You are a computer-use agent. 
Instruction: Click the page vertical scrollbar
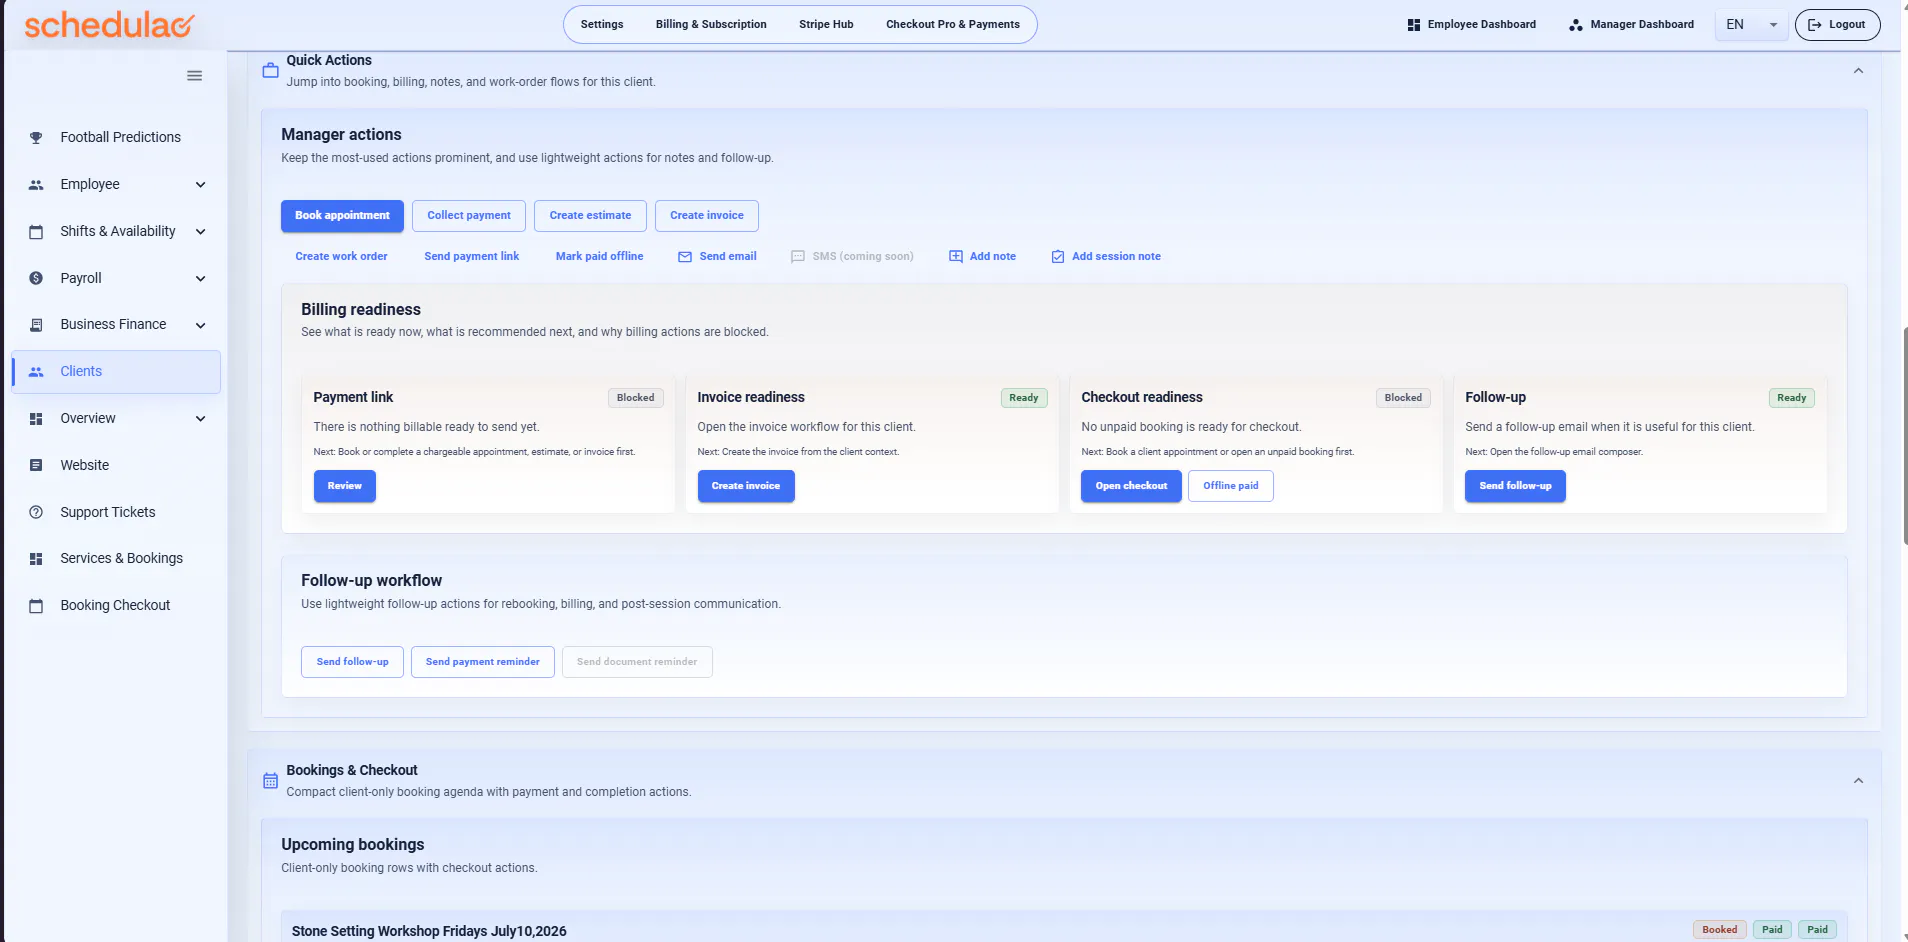tap(1904, 435)
